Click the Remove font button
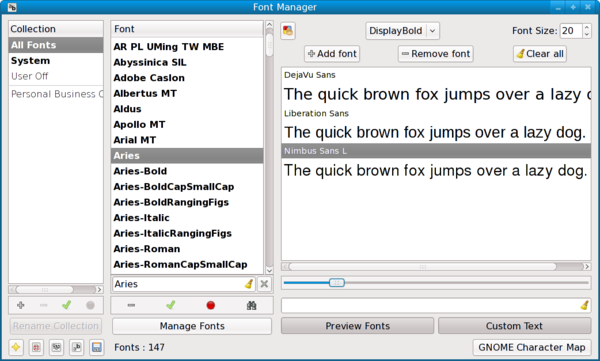 click(x=435, y=54)
